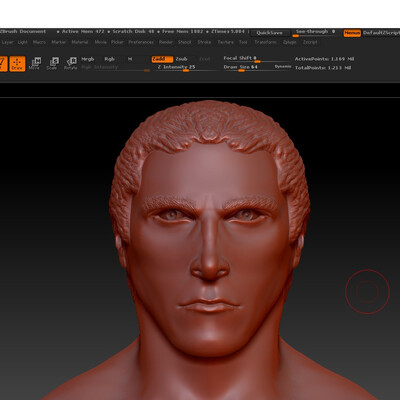Activate the Rotate transform icon
Viewport: 400px width, 400px height.
[71, 63]
